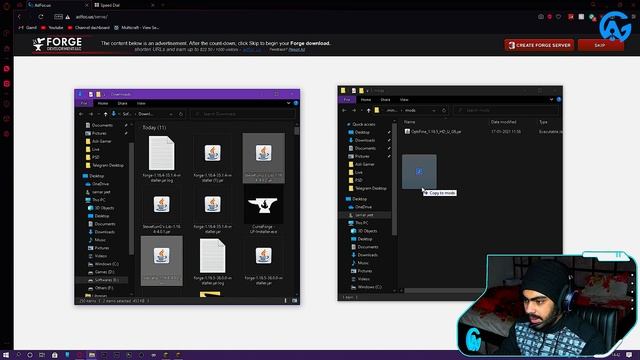640x360 pixels.
Task: Select Music in mods window sidebar
Action: [x=360, y=263]
